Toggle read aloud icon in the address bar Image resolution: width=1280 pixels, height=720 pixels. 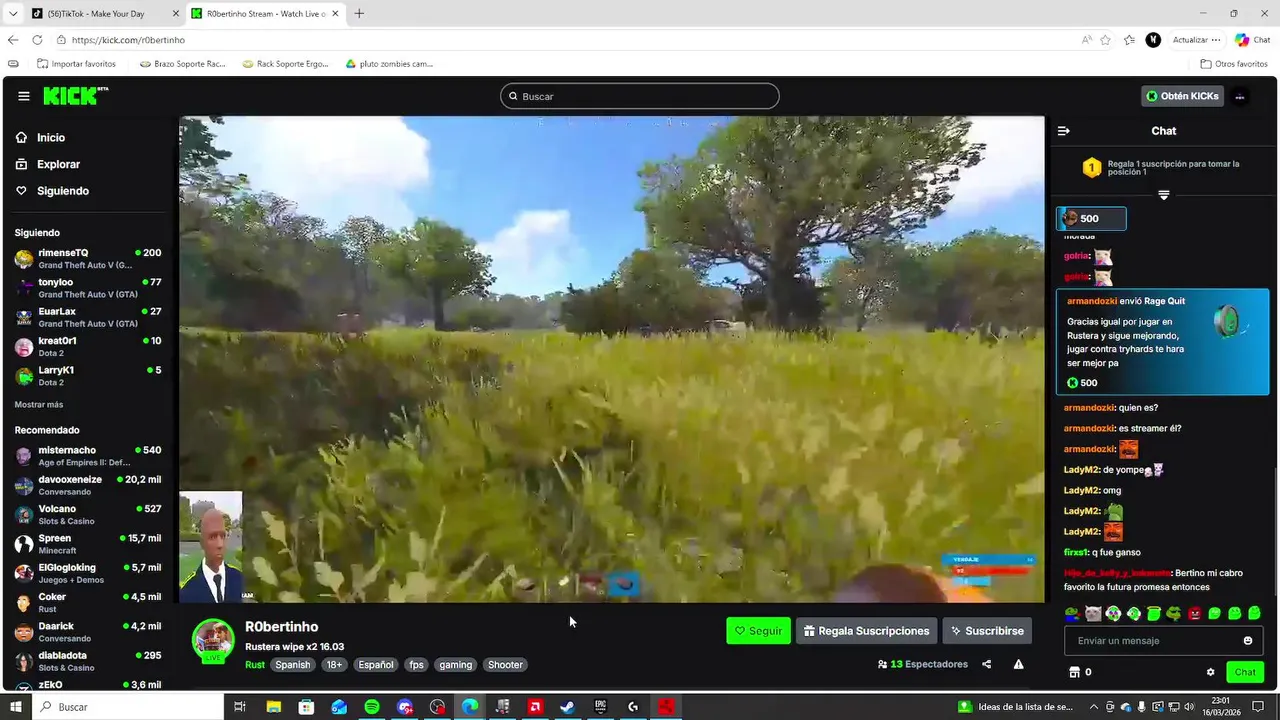1086,40
